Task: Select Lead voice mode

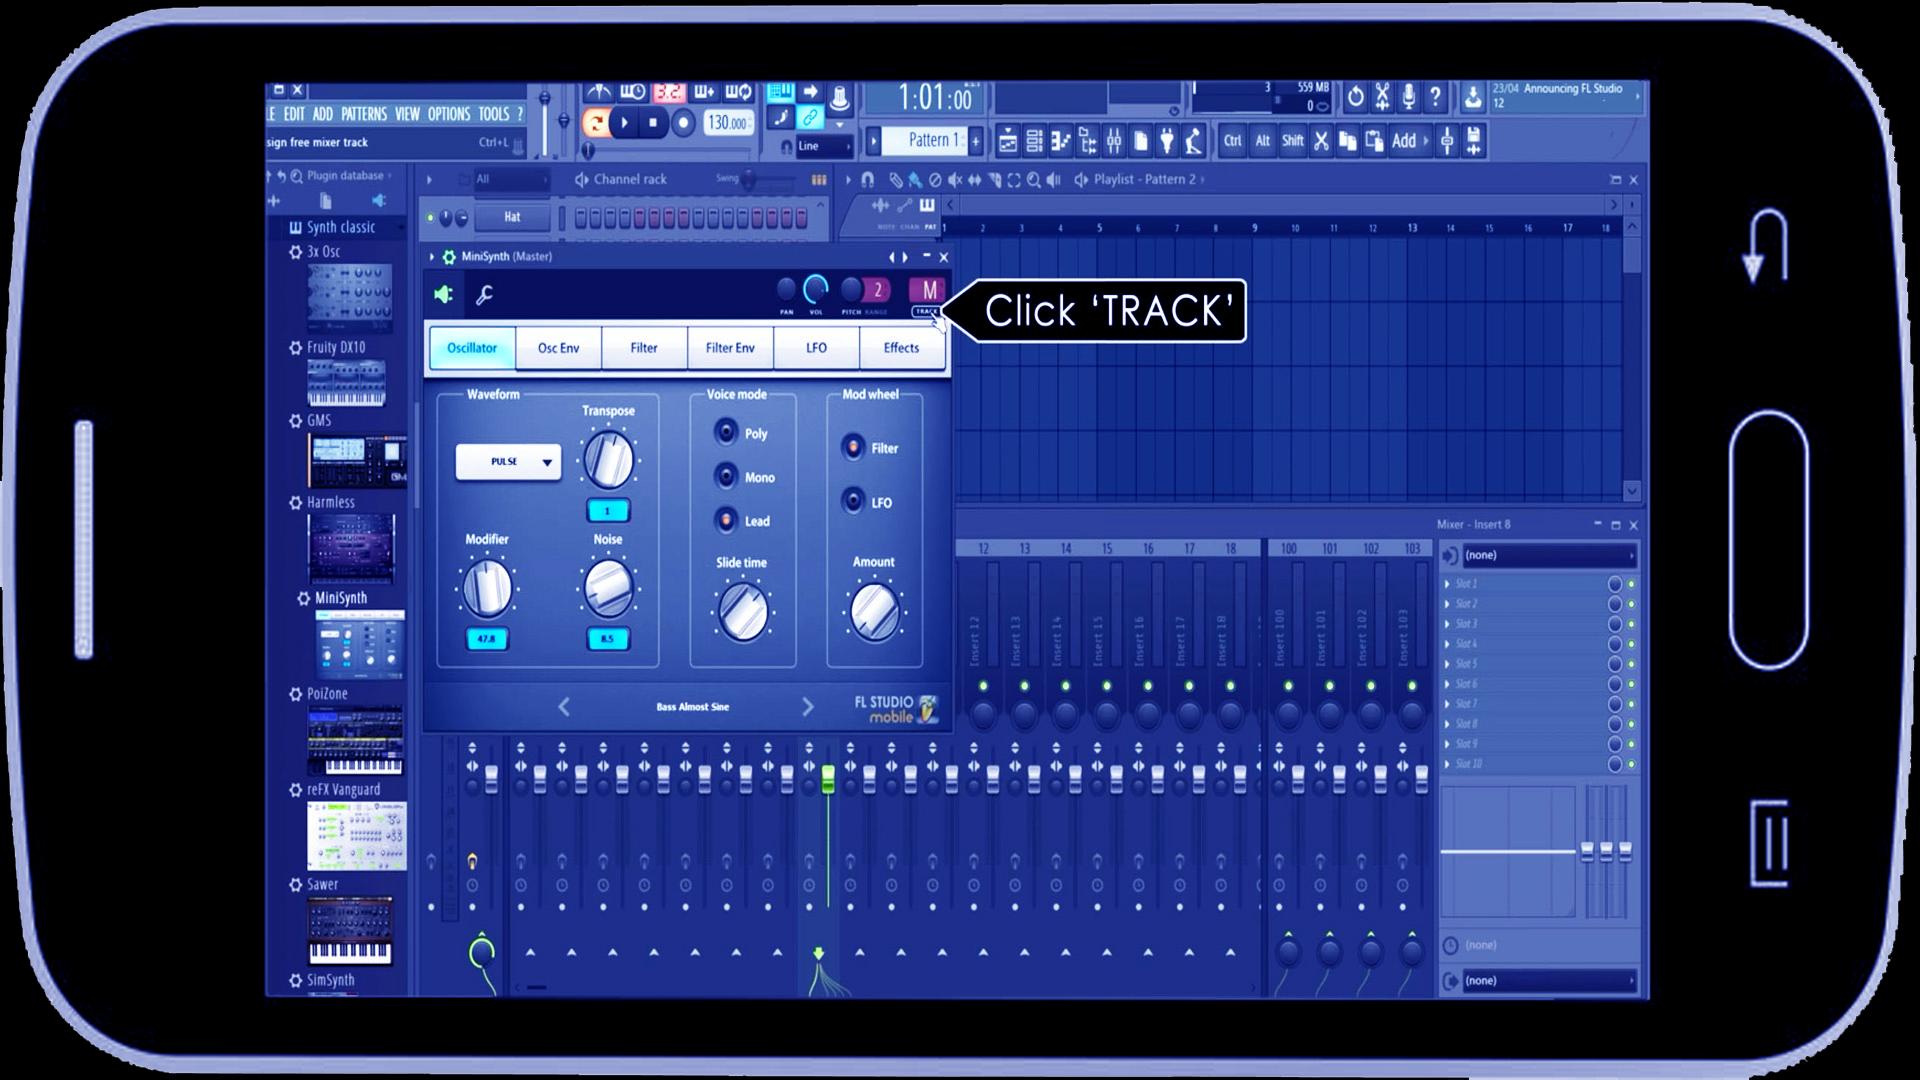Action: coord(726,520)
